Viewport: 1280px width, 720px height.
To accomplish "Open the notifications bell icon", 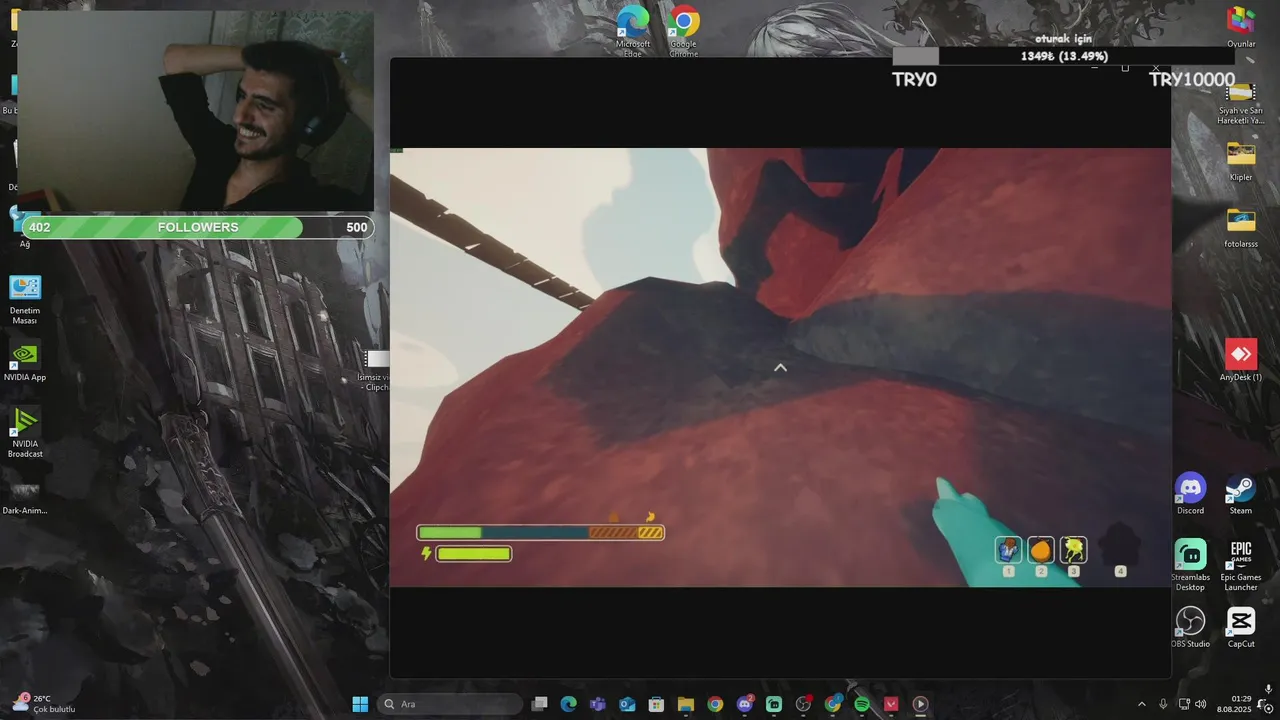I will click(1267, 707).
